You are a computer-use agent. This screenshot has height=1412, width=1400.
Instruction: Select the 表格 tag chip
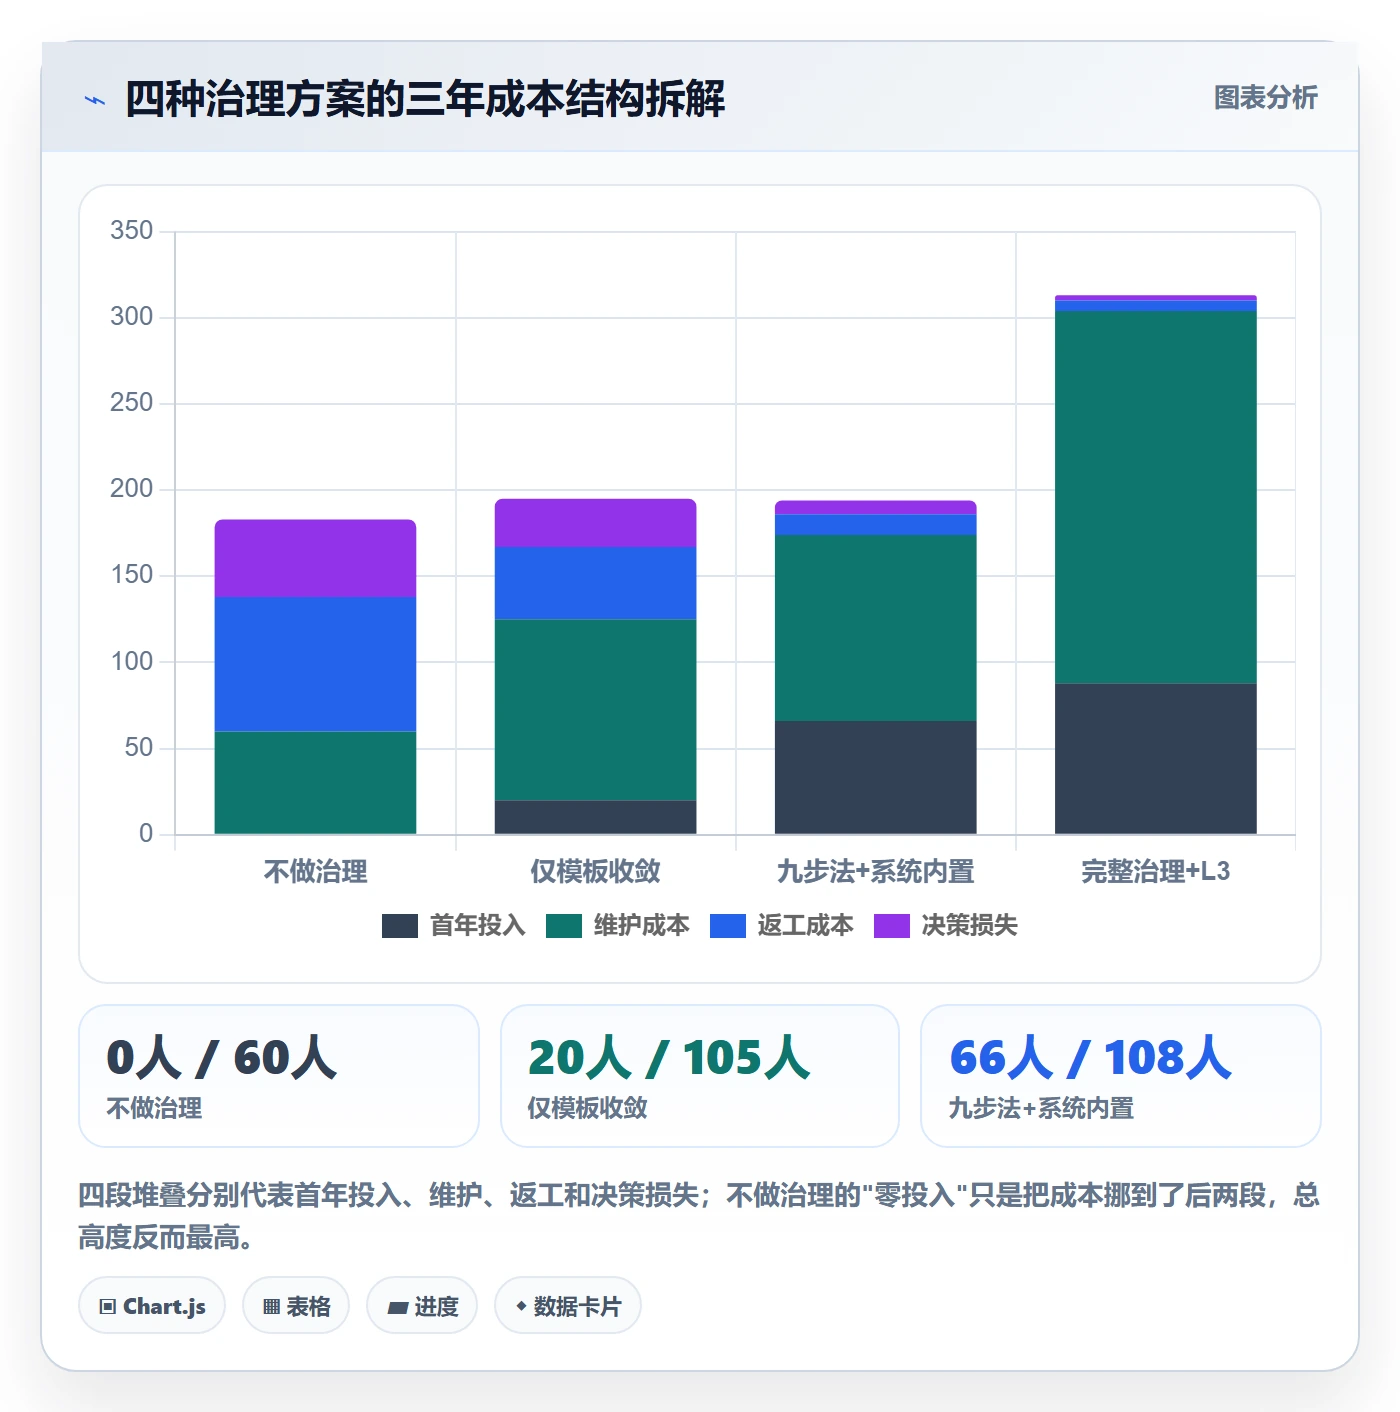[x=296, y=1306]
